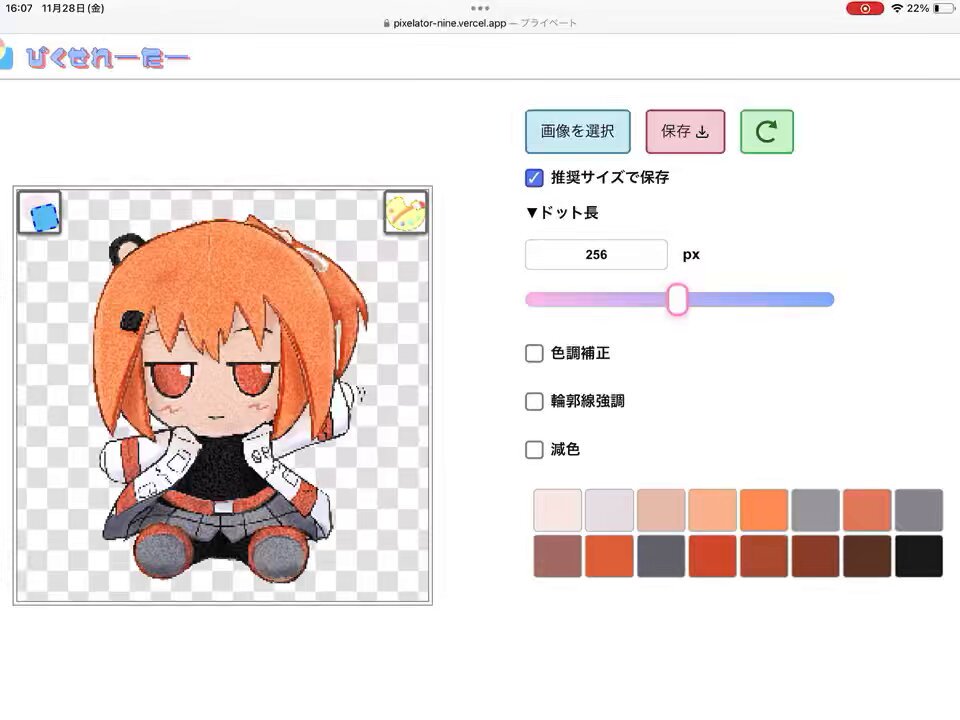Select the top-row rightmost gray swatch

pos(919,510)
